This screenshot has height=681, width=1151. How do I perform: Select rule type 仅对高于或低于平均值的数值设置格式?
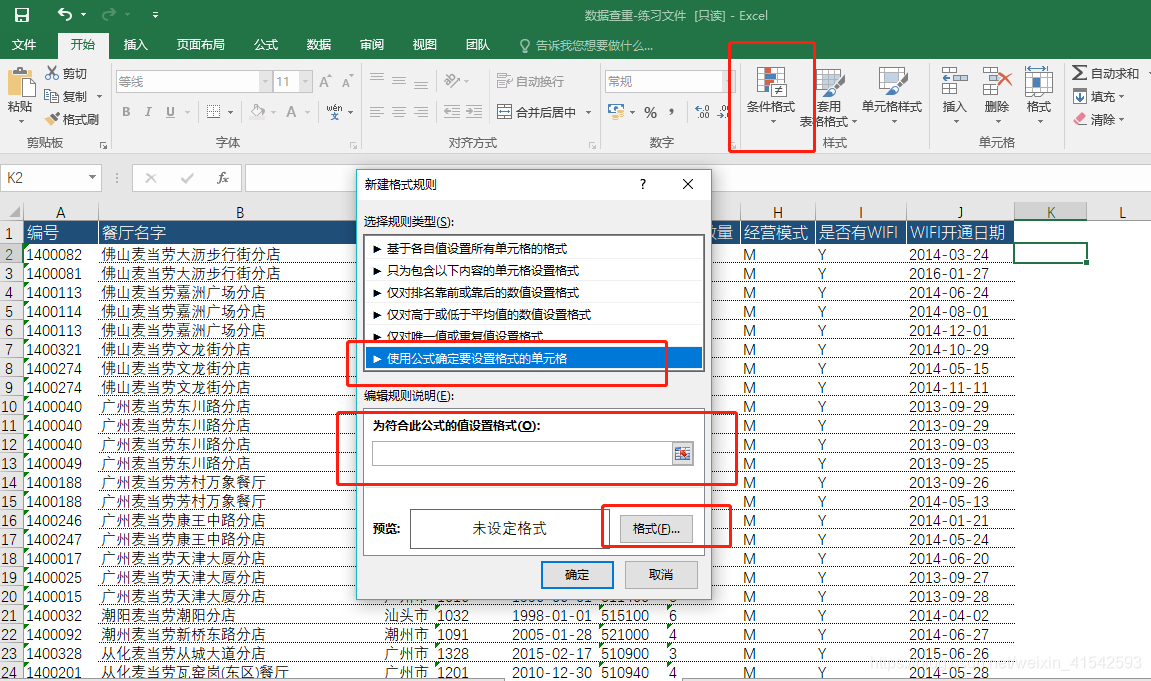click(534, 314)
